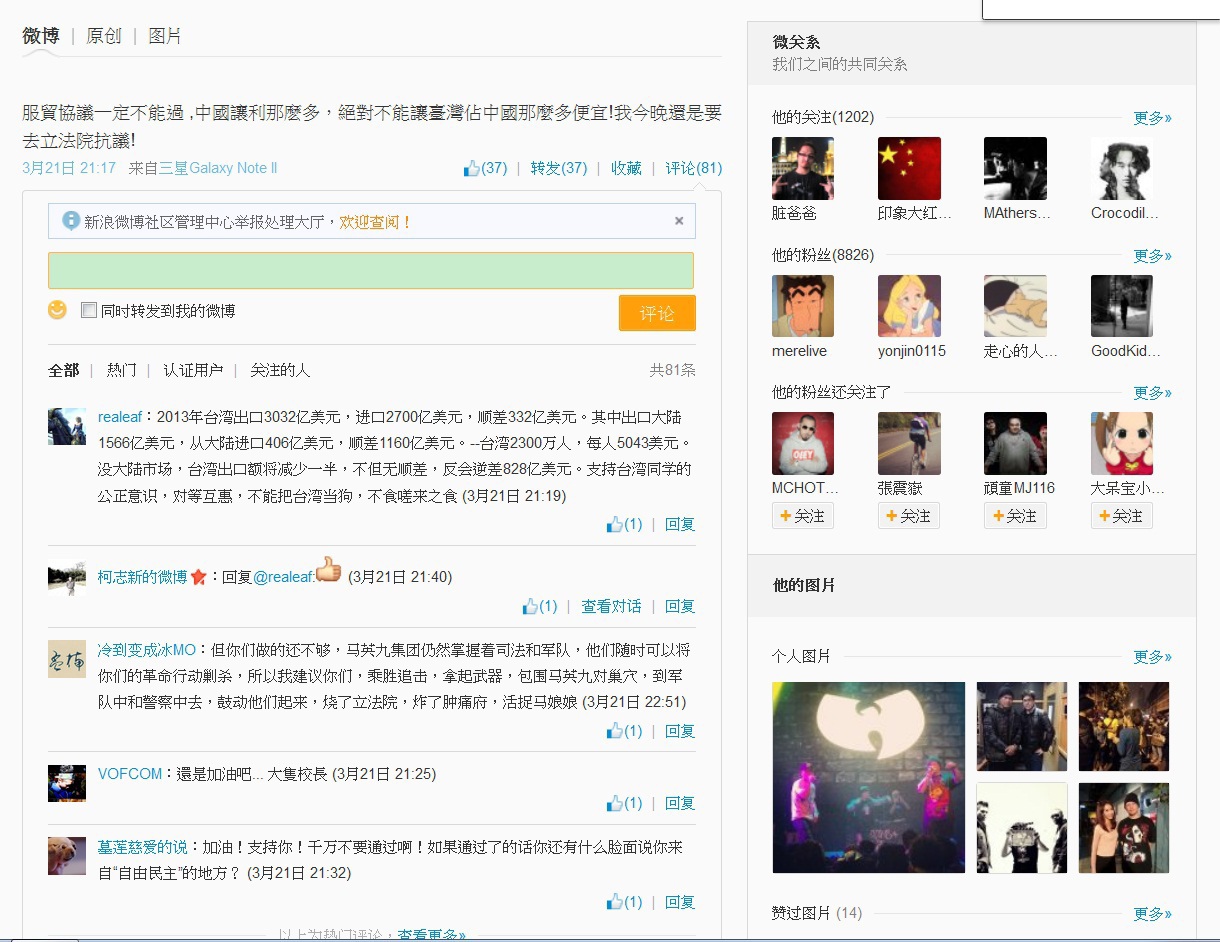Viewport: 1220px width, 942px height.
Task: Expand 更多 for 个人图片
Action: (x=1152, y=656)
